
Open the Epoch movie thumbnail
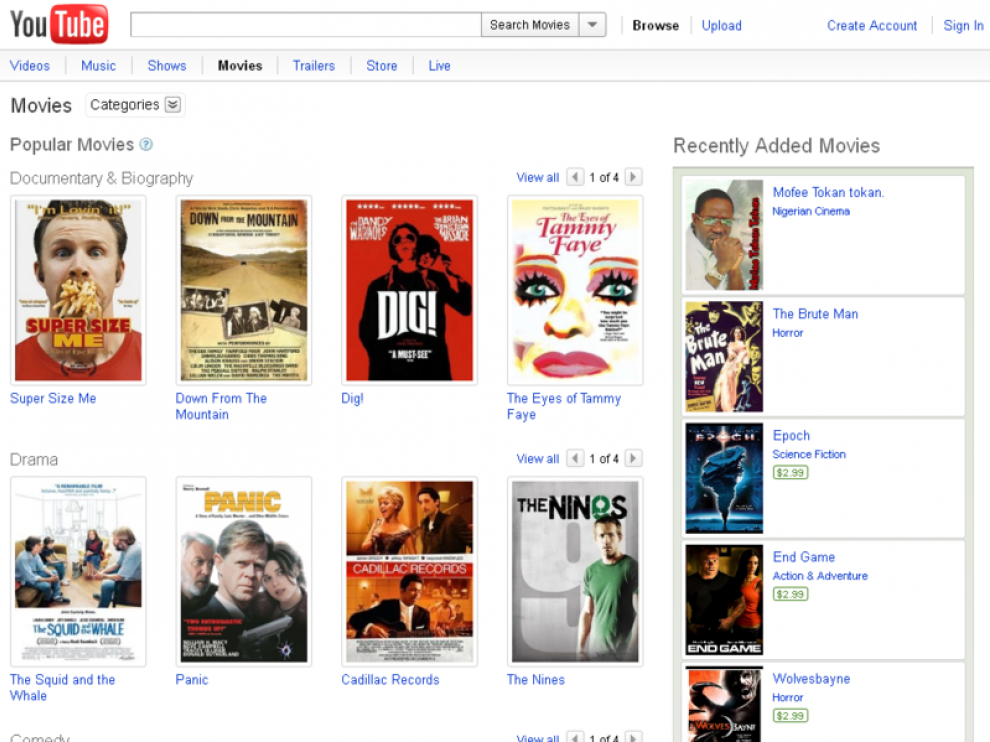[x=724, y=478]
